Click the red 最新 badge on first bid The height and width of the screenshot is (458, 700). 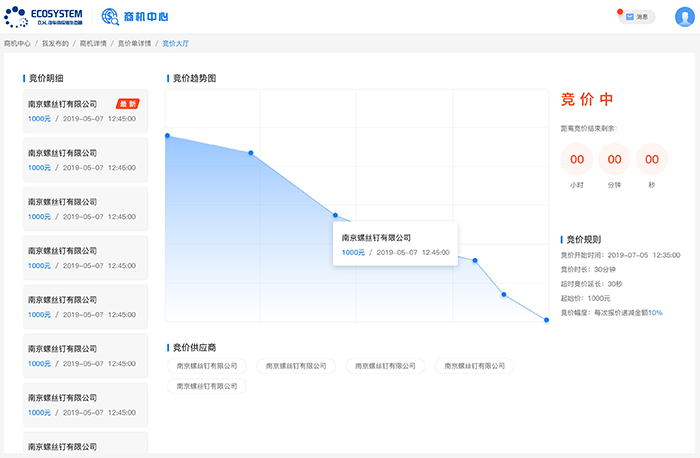pos(128,104)
